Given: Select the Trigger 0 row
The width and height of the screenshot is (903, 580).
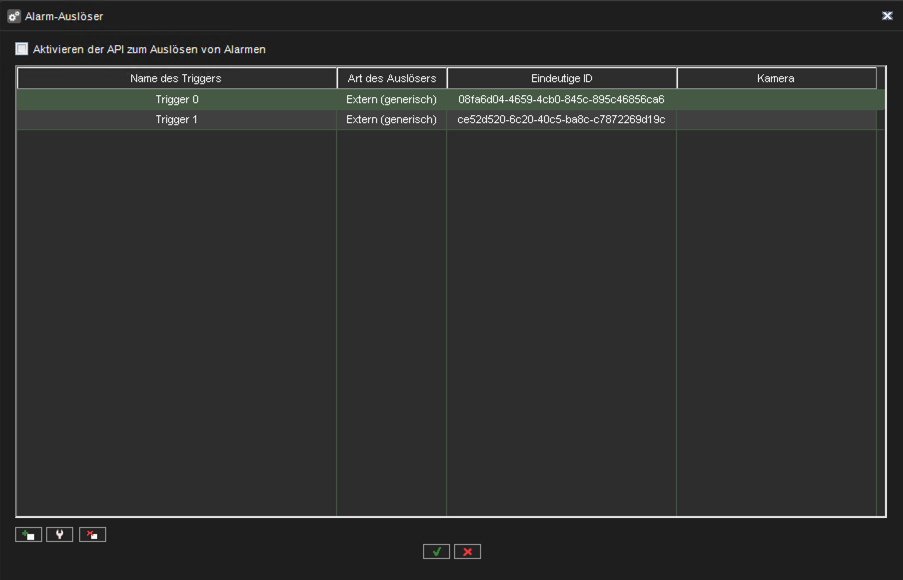Looking at the screenshot, I should (x=177, y=99).
